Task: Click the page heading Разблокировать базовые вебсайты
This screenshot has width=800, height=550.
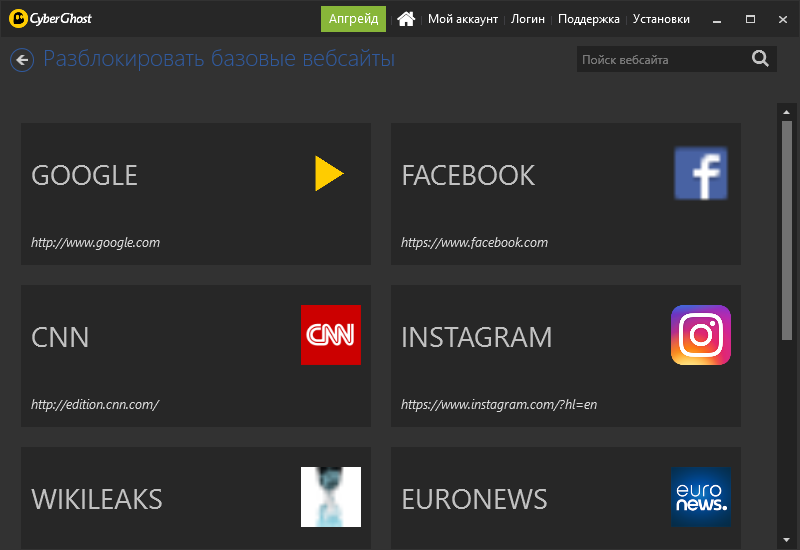Action: pyautogui.click(x=219, y=59)
